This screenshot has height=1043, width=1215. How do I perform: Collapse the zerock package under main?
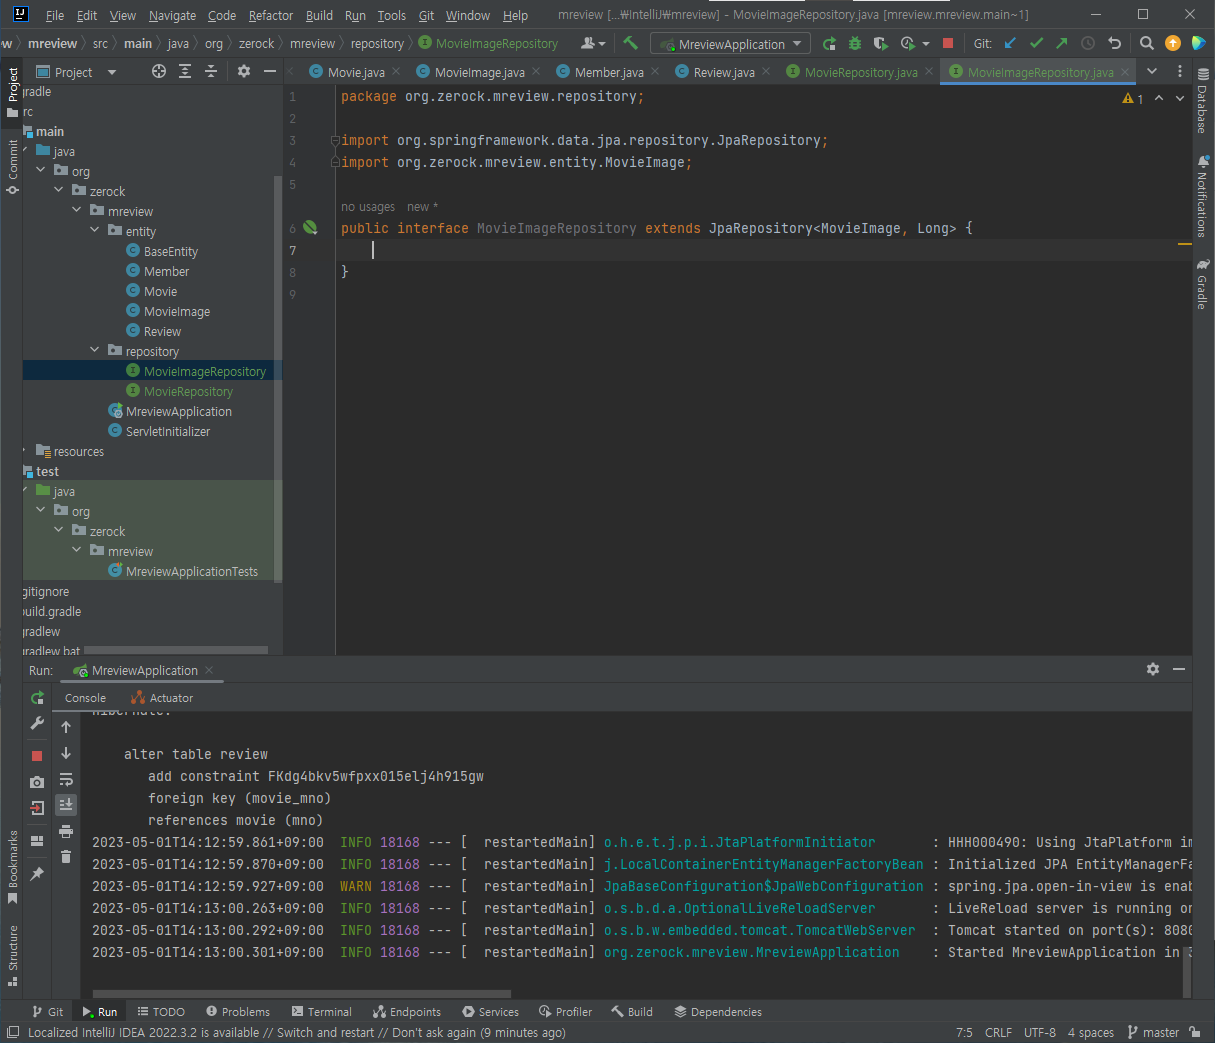[x=59, y=191]
